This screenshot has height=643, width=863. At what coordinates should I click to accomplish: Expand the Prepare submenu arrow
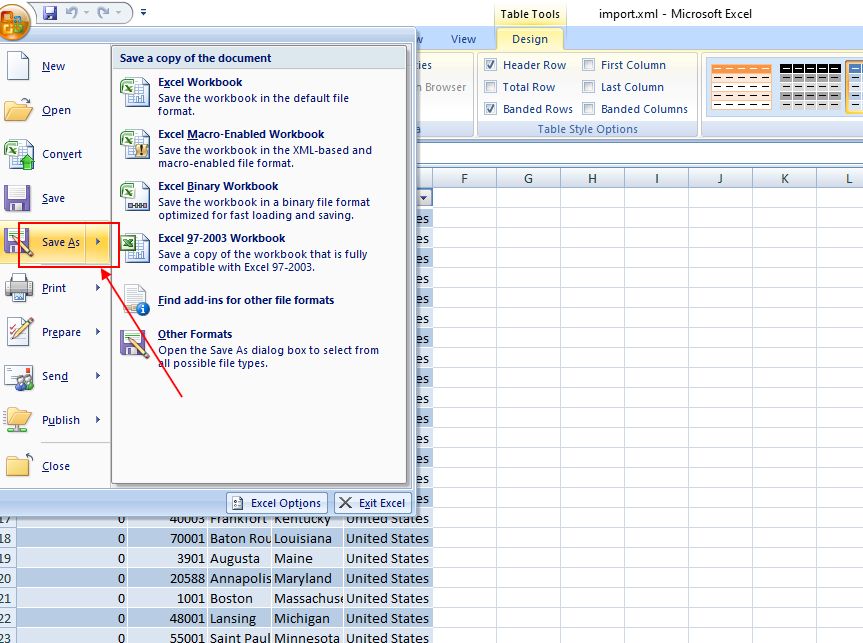point(98,331)
